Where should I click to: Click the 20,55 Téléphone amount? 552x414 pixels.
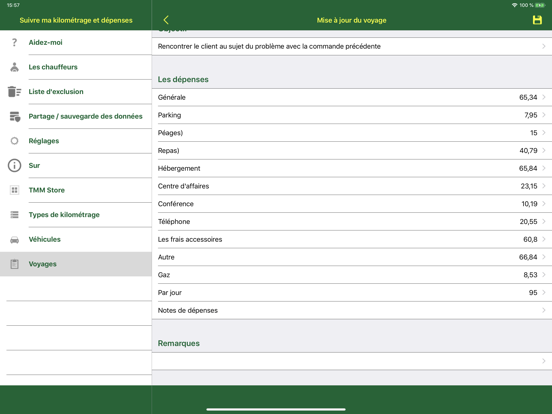[528, 222]
